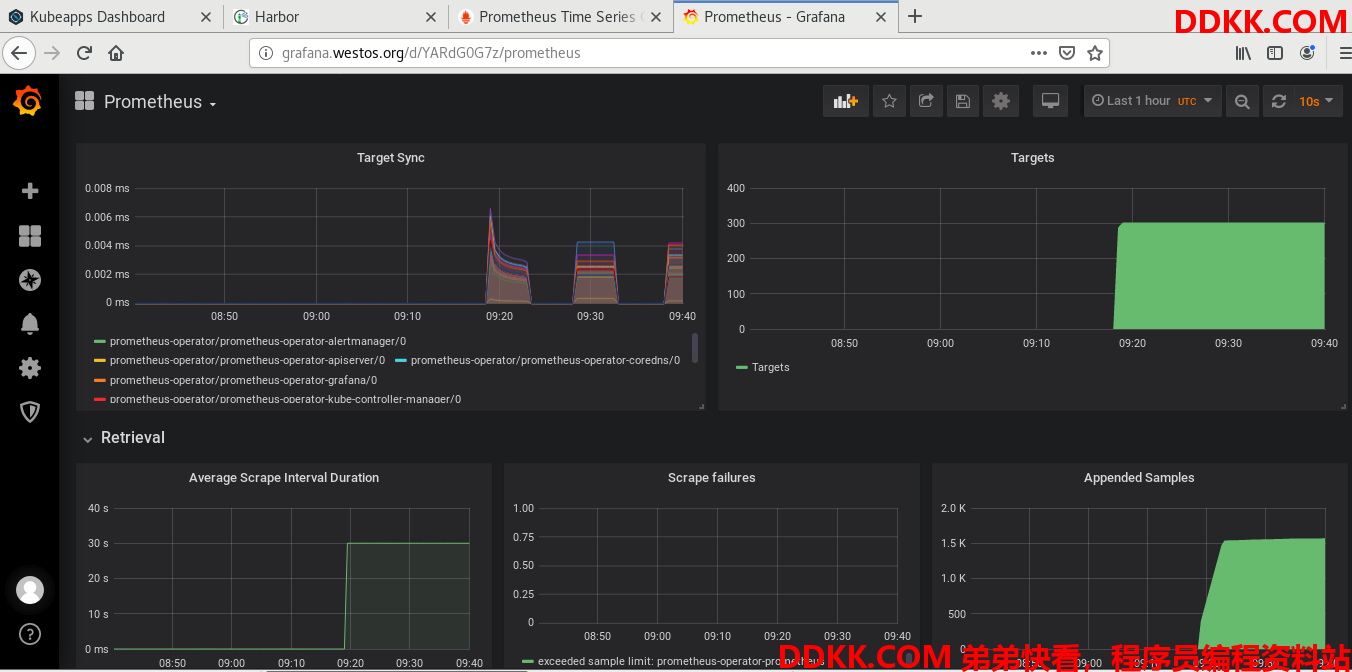Toggle prometheus-operator-coredns/0 legend series

(545, 360)
